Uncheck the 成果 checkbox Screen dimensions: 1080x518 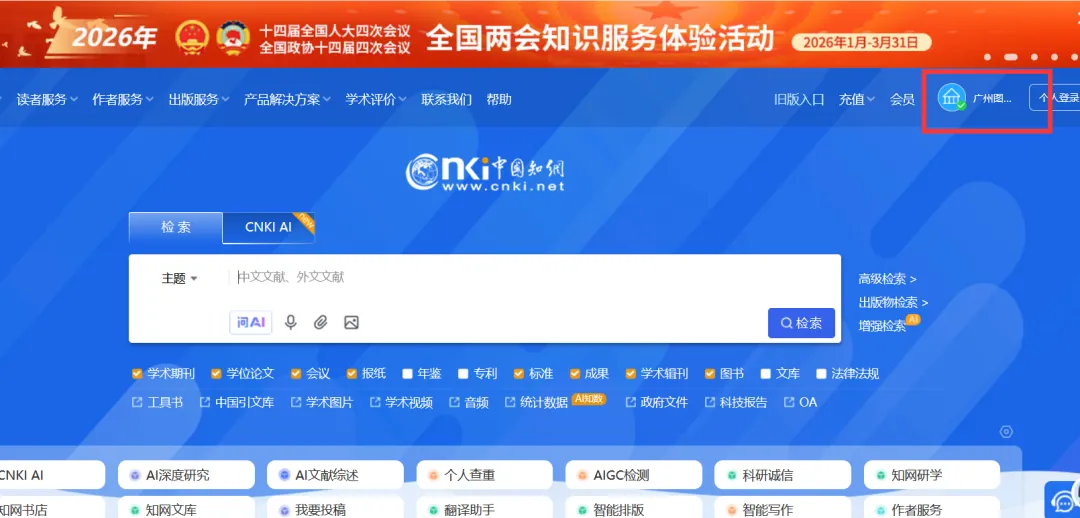[x=575, y=374]
